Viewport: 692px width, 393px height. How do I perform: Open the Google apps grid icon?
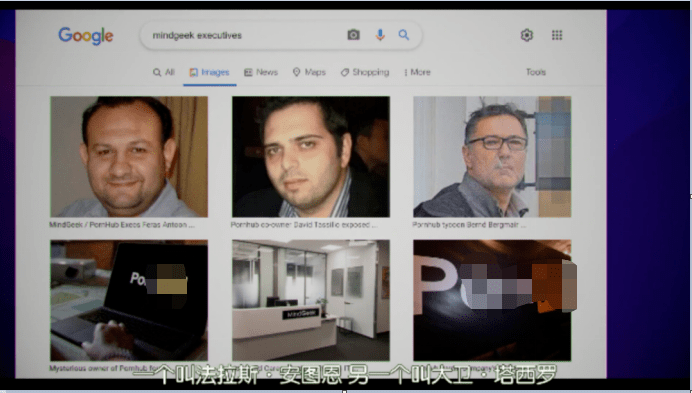pyautogui.click(x=557, y=35)
